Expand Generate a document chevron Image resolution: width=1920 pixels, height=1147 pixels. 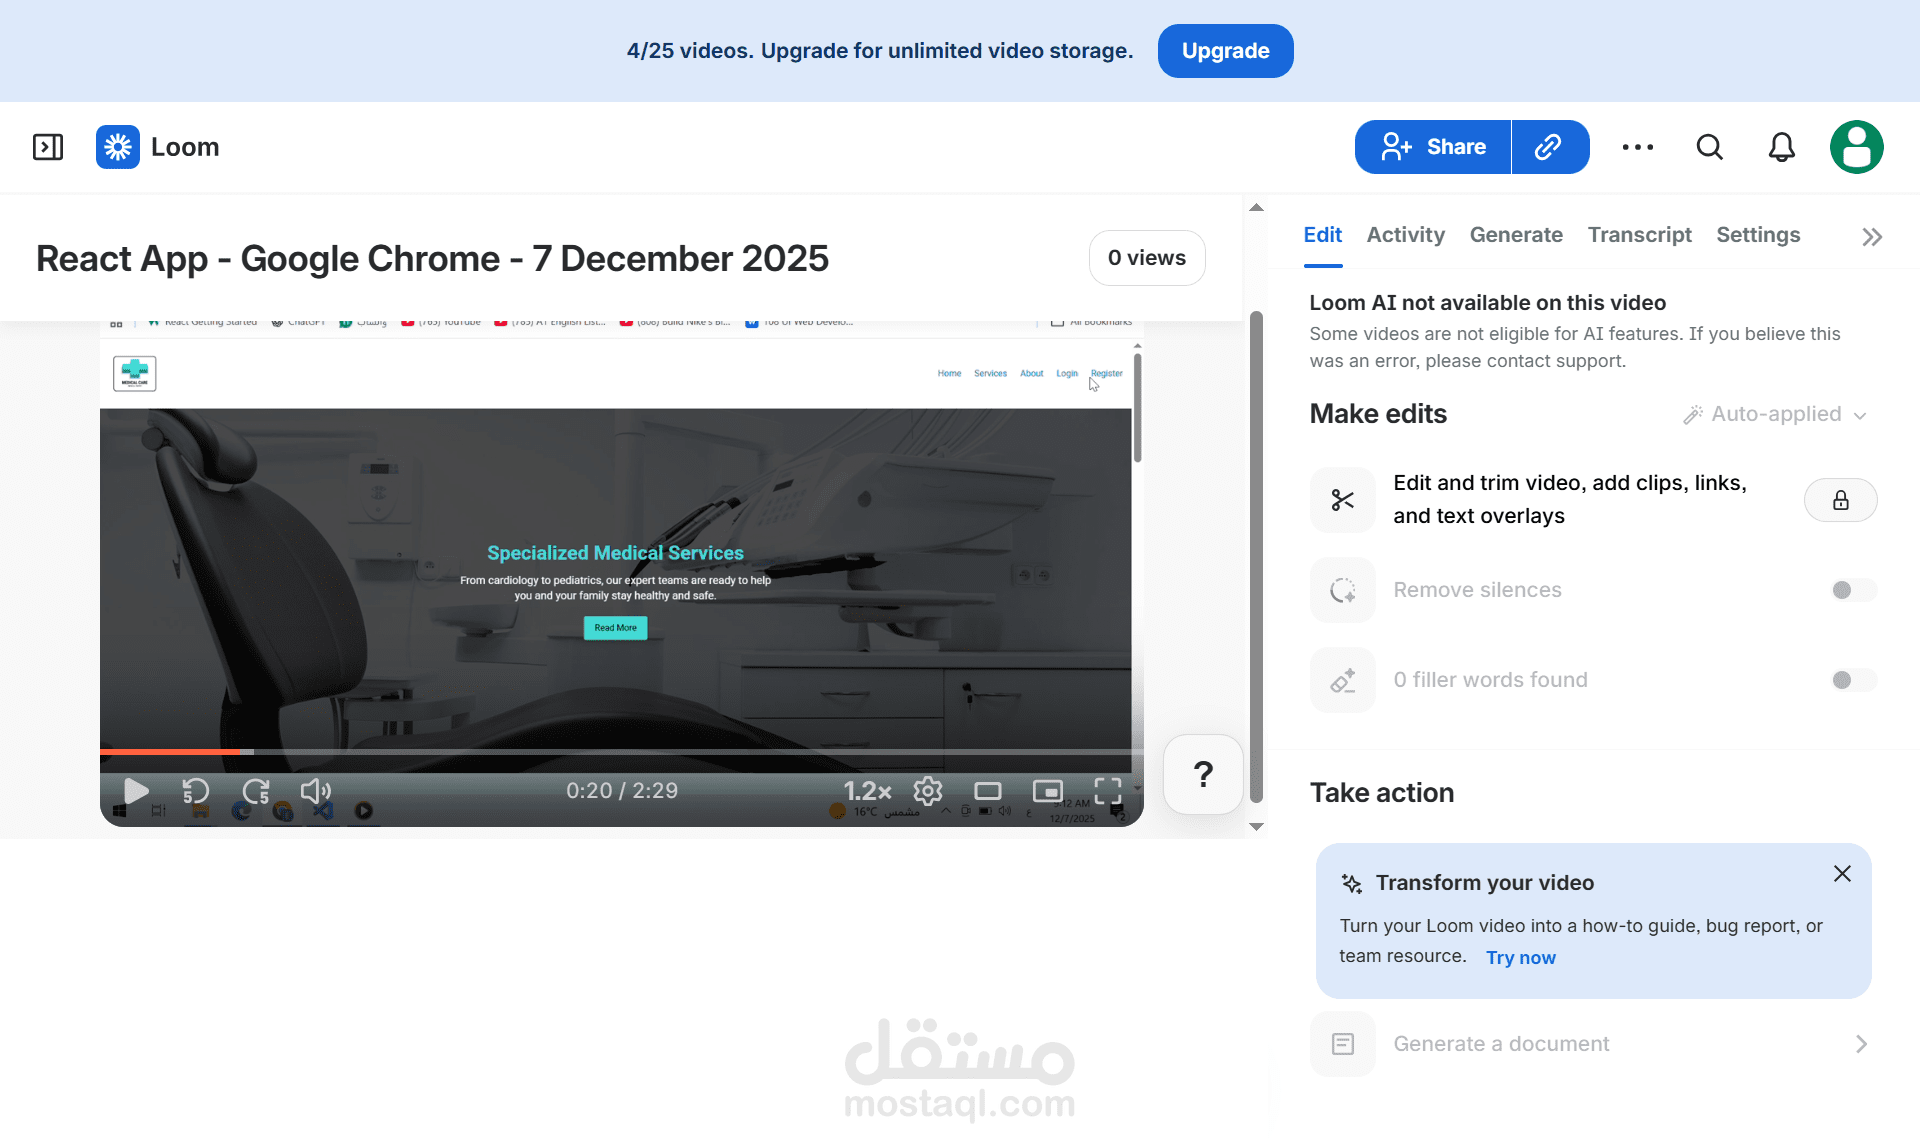point(1861,1044)
